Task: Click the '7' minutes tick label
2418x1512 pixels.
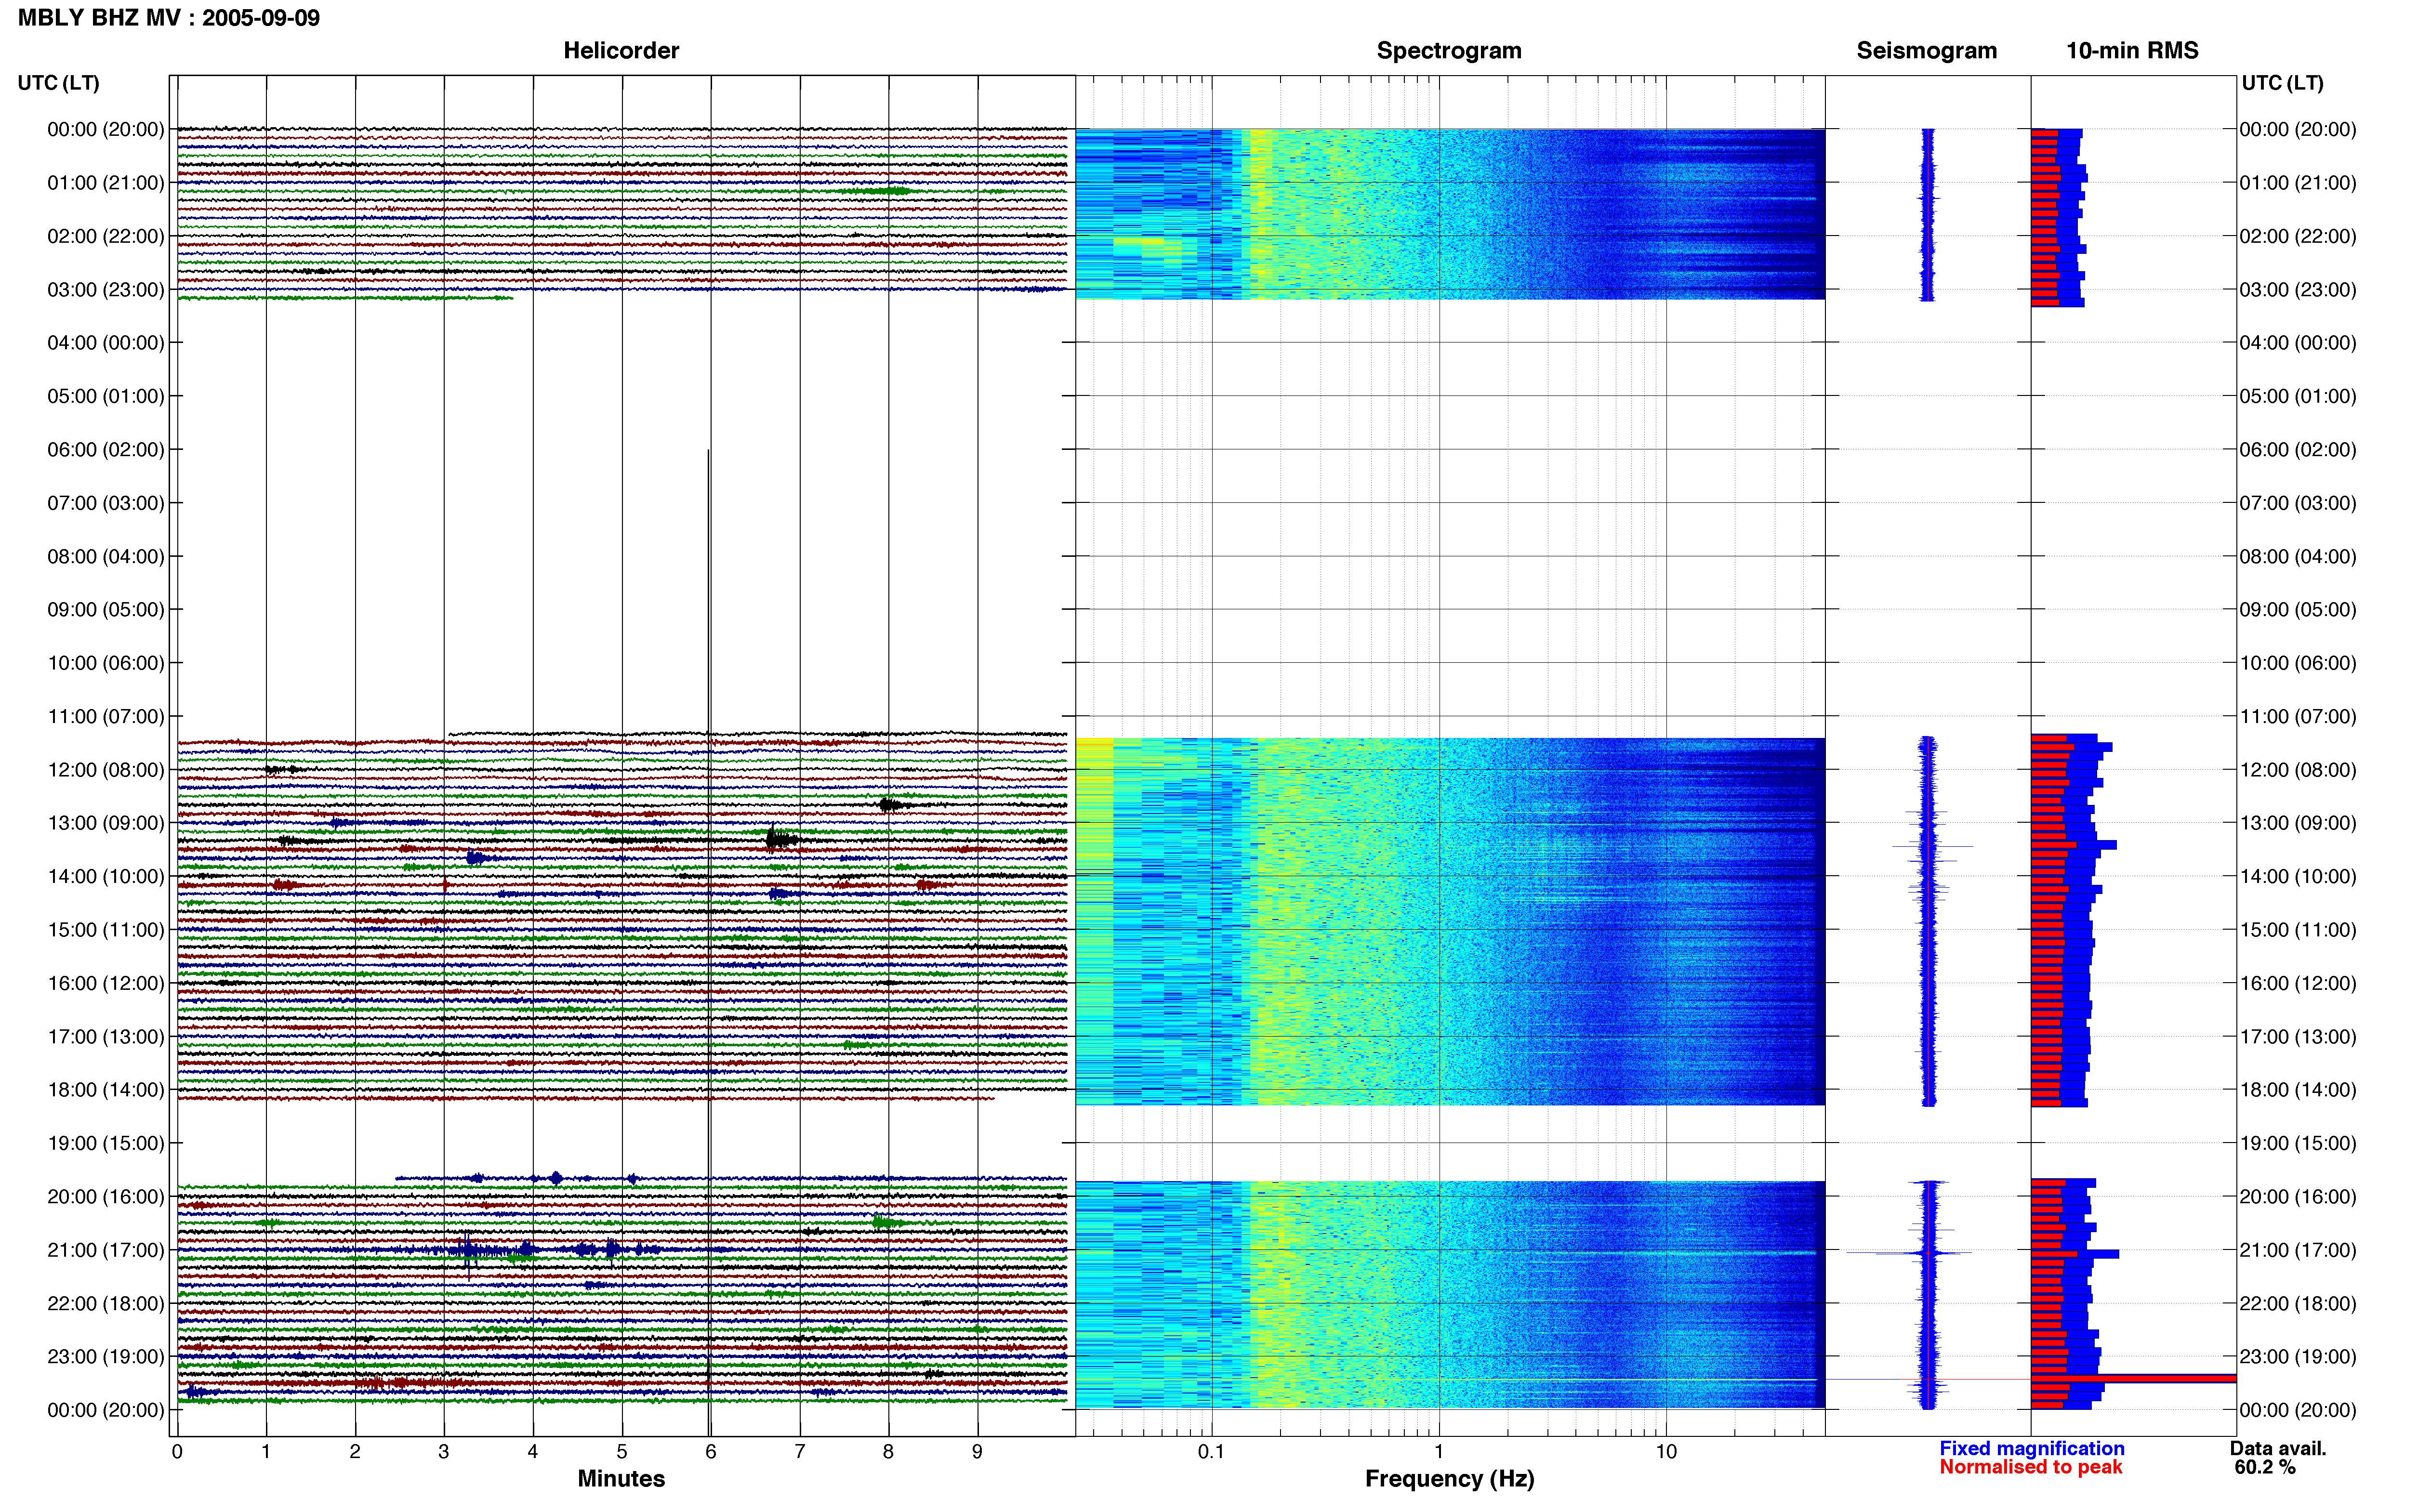Action: point(800,1451)
